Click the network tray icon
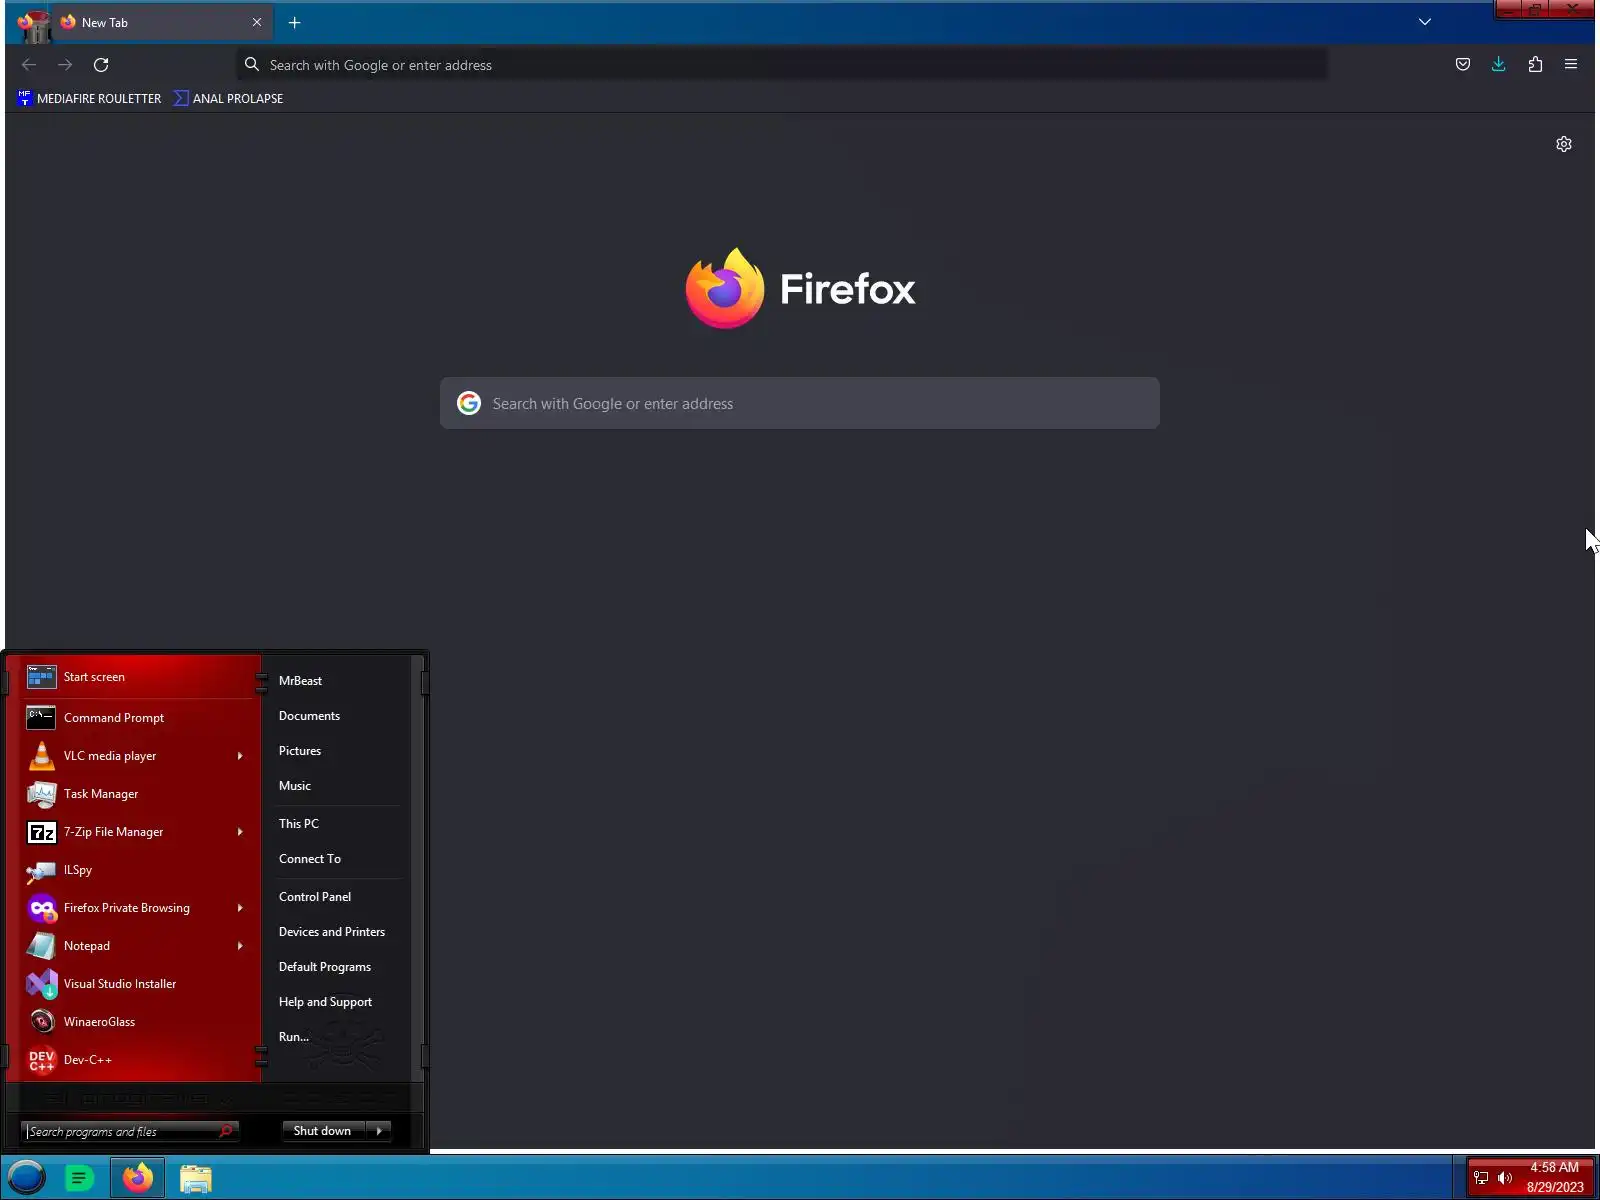 tap(1481, 1178)
